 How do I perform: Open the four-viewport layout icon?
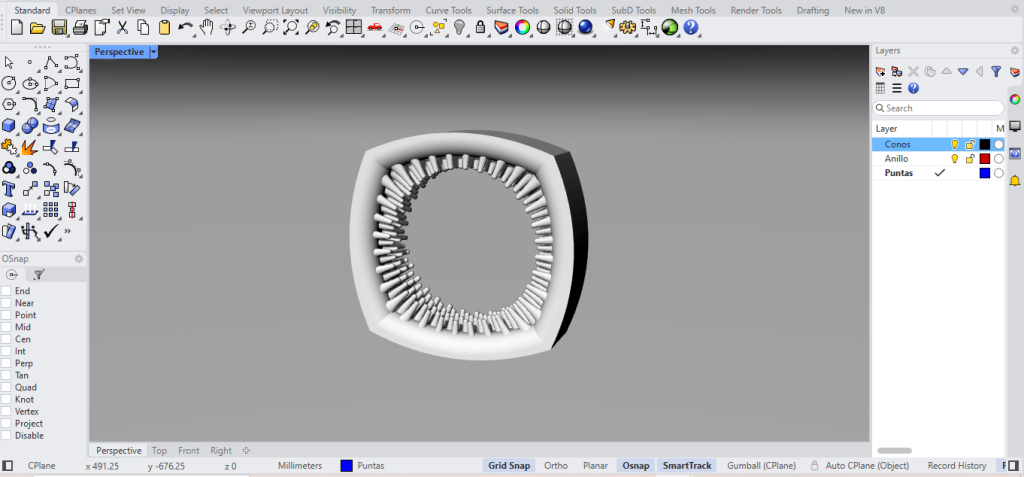coord(354,27)
